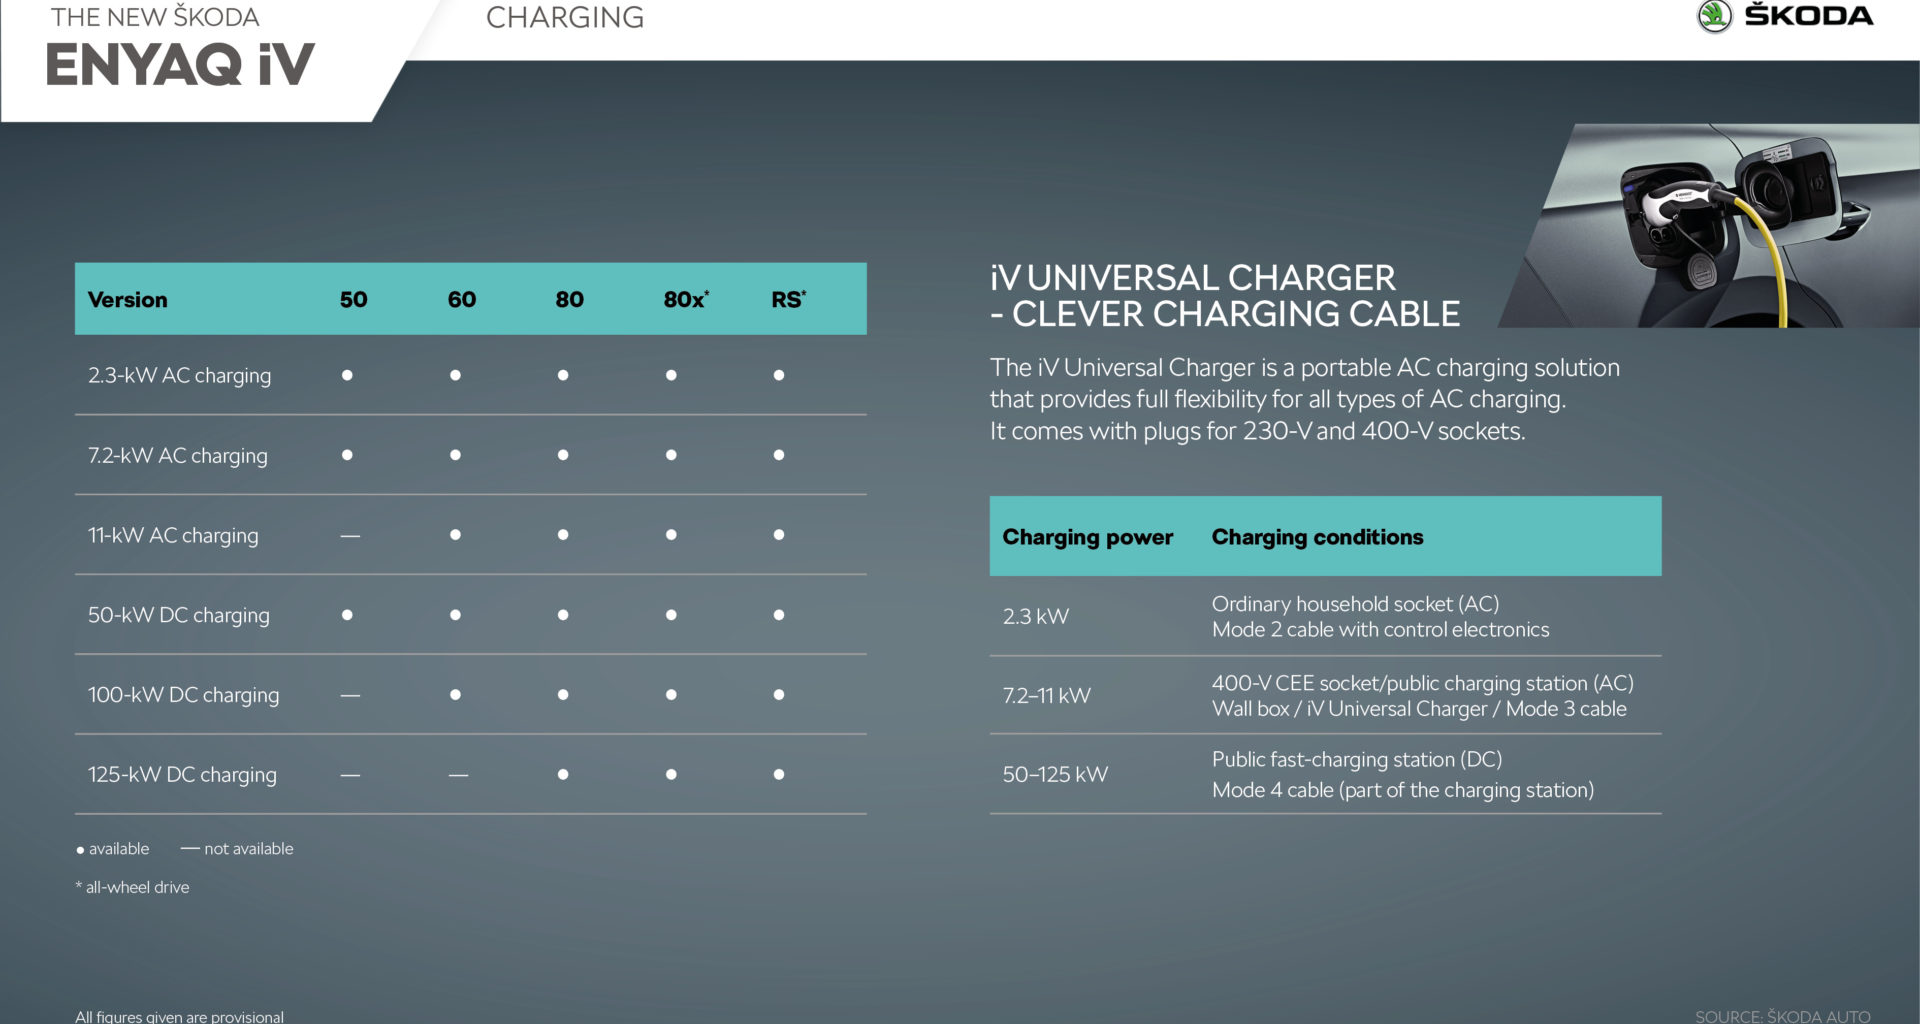Click the dot for 125-kW DC, RS column
Screen dimensions: 1920x1024
pos(779,774)
